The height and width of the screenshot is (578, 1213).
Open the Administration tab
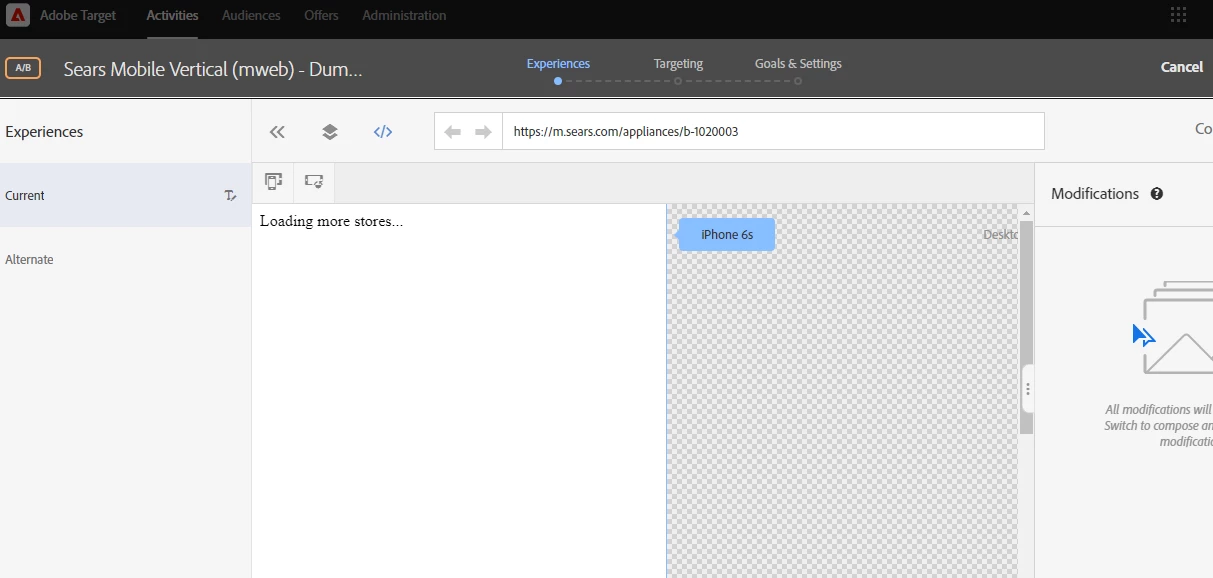coord(404,15)
